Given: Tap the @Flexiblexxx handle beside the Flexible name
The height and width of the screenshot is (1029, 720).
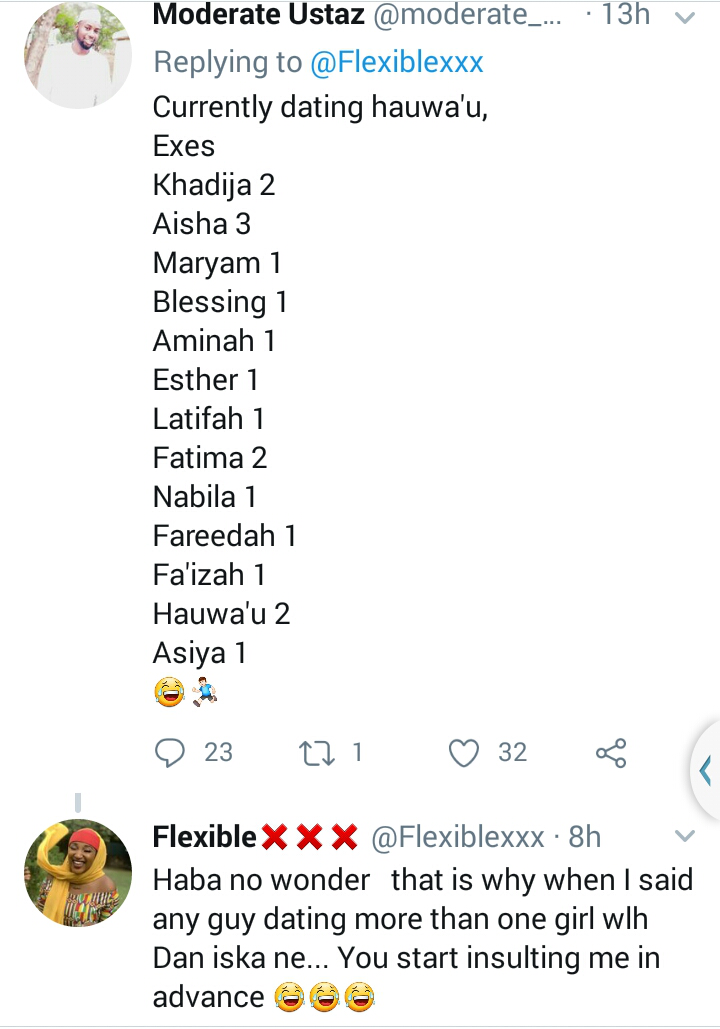Looking at the screenshot, I should (x=457, y=837).
